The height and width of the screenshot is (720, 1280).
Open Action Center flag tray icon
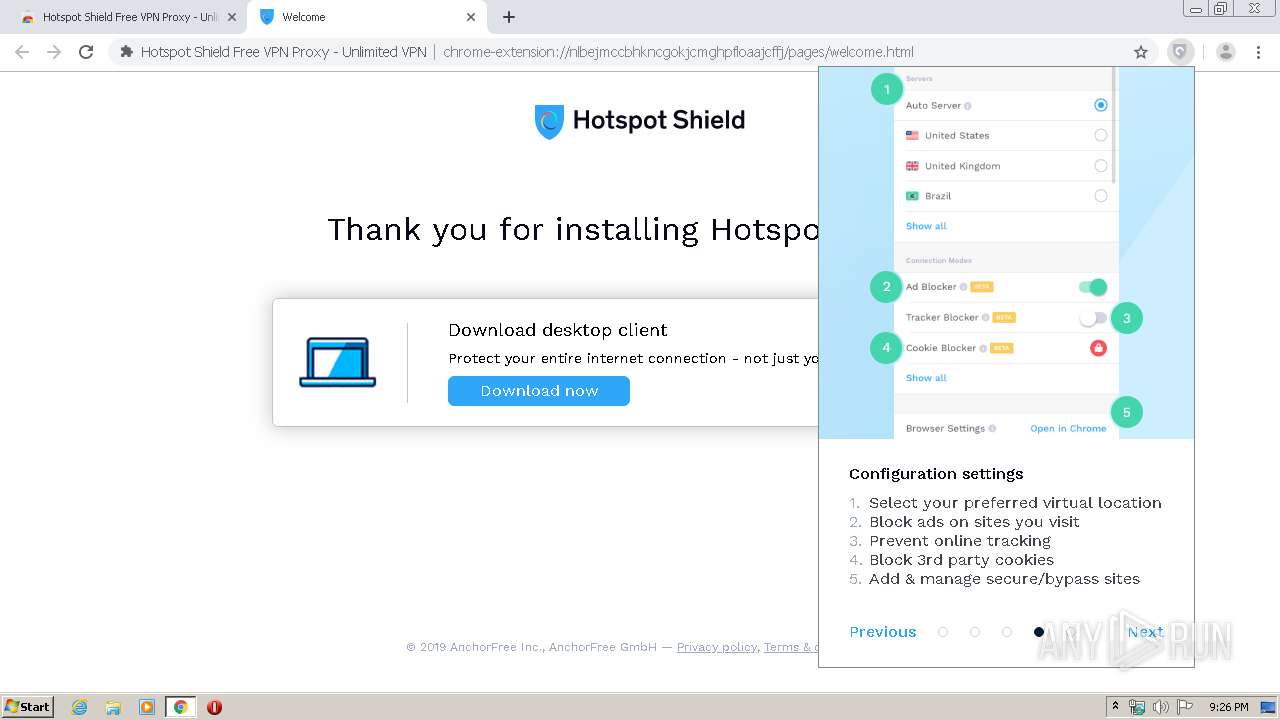(1185, 707)
